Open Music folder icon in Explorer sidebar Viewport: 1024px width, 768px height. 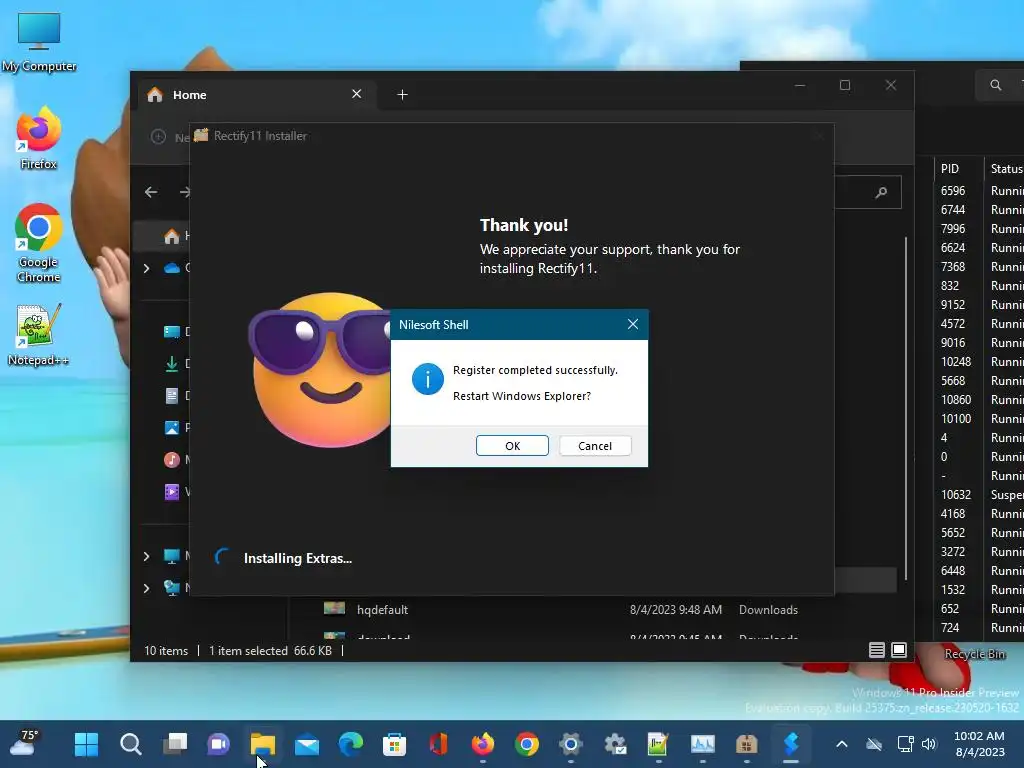[x=172, y=460]
